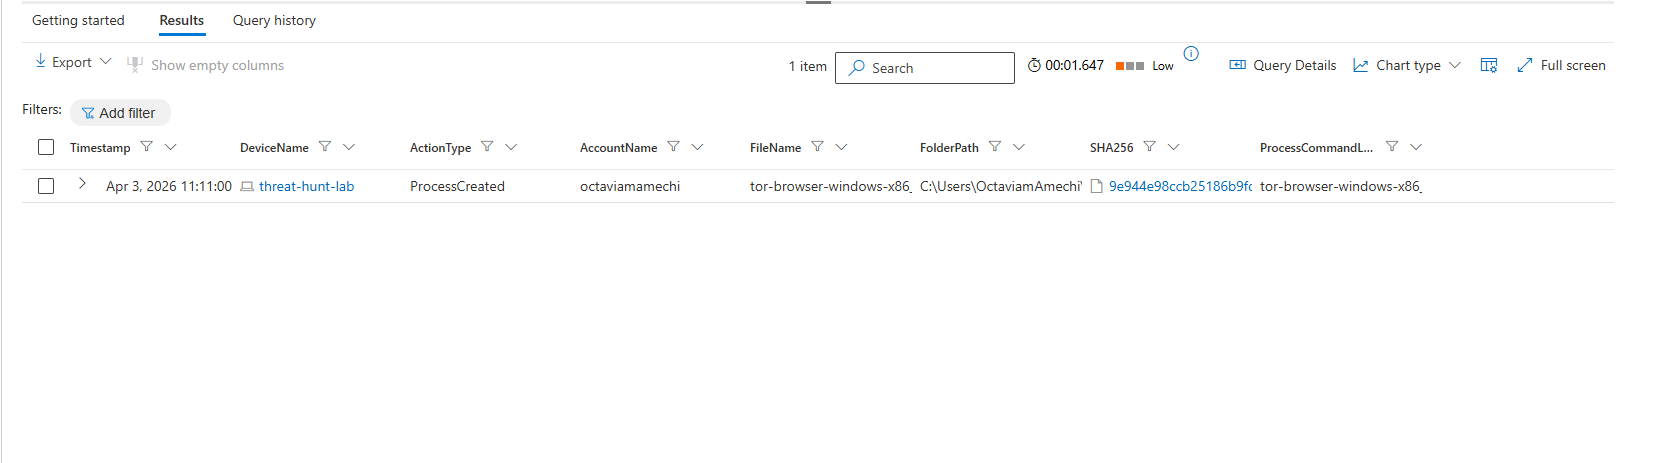Click the SHA256 column filter icon
Screen dimensions: 1680x463
coord(1150,146)
